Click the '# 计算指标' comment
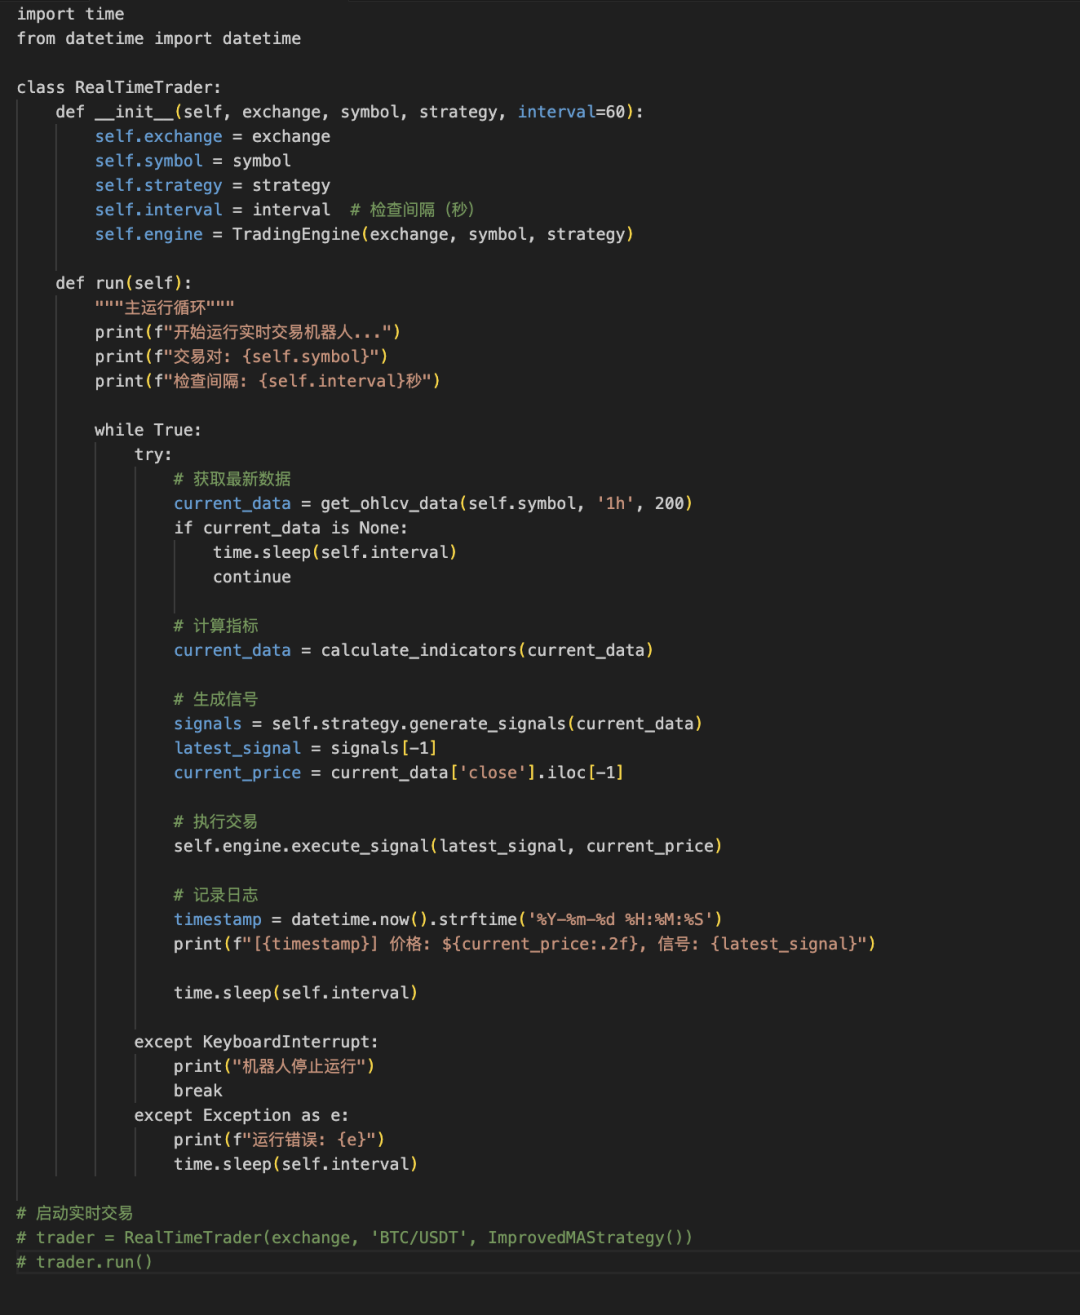The image size is (1080, 1315). pyautogui.click(x=216, y=626)
